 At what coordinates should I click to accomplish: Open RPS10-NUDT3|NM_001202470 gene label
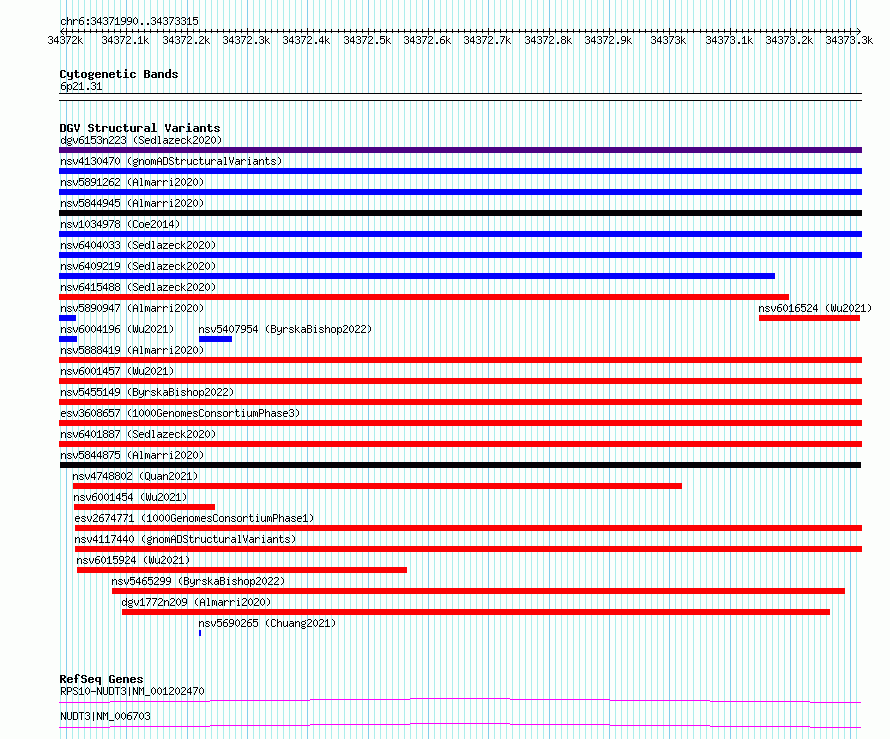pyautogui.click(x=132, y=691)
